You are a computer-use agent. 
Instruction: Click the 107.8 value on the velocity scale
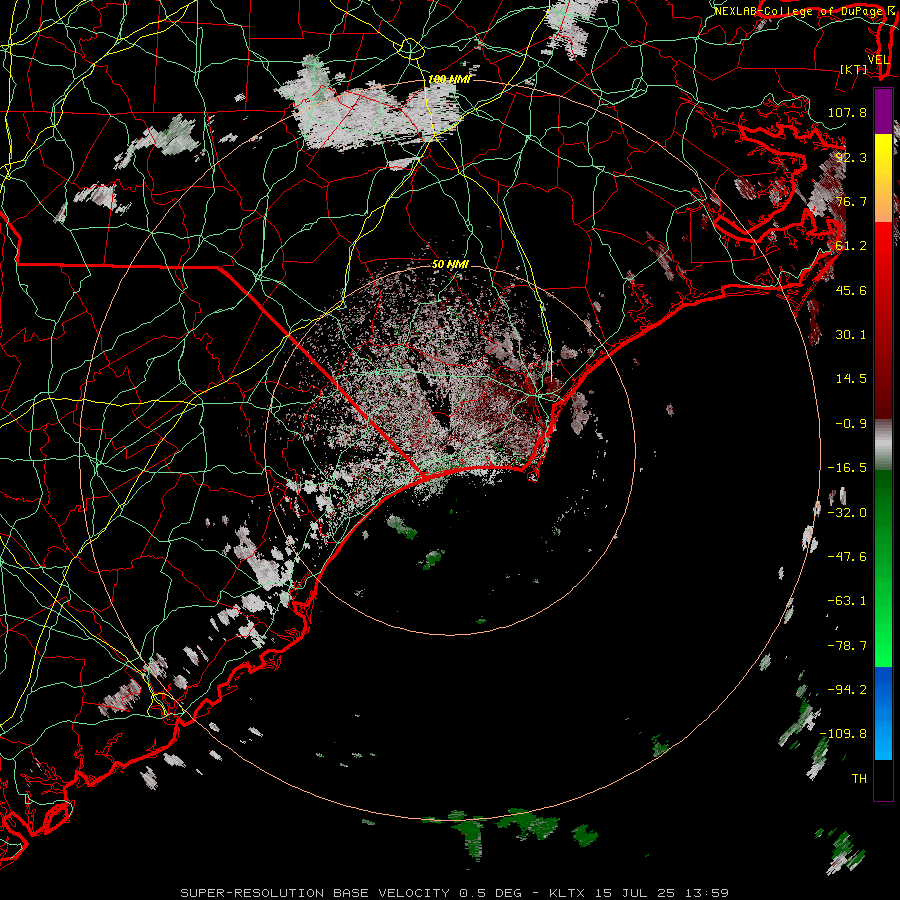tap(847, 112)
